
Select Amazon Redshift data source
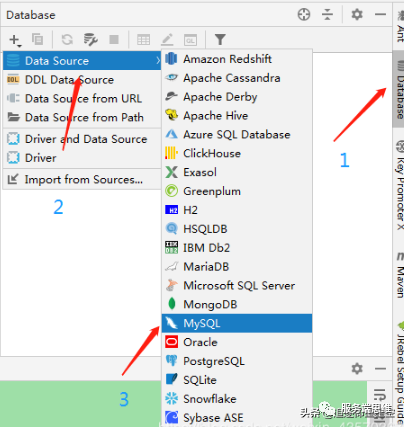(237, 59)
